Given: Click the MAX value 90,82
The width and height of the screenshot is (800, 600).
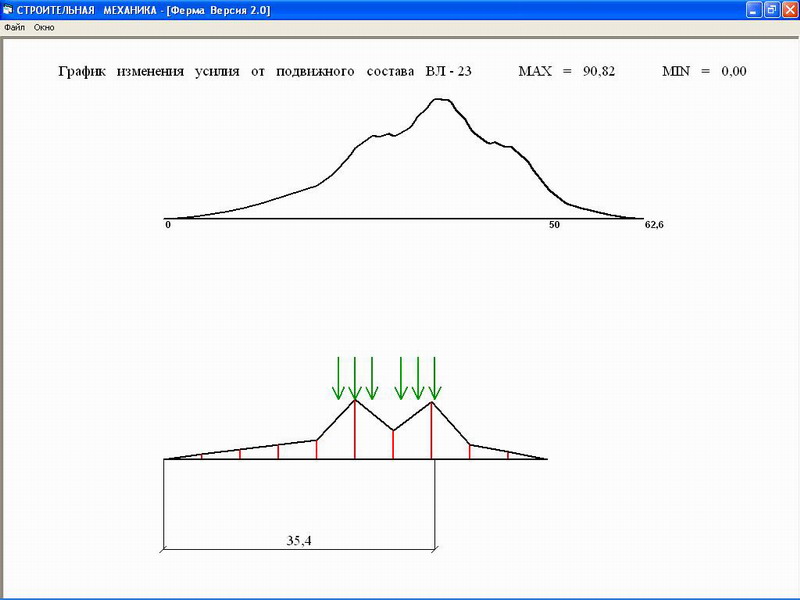Looking at the screenshot, I should tap(599, 71).
